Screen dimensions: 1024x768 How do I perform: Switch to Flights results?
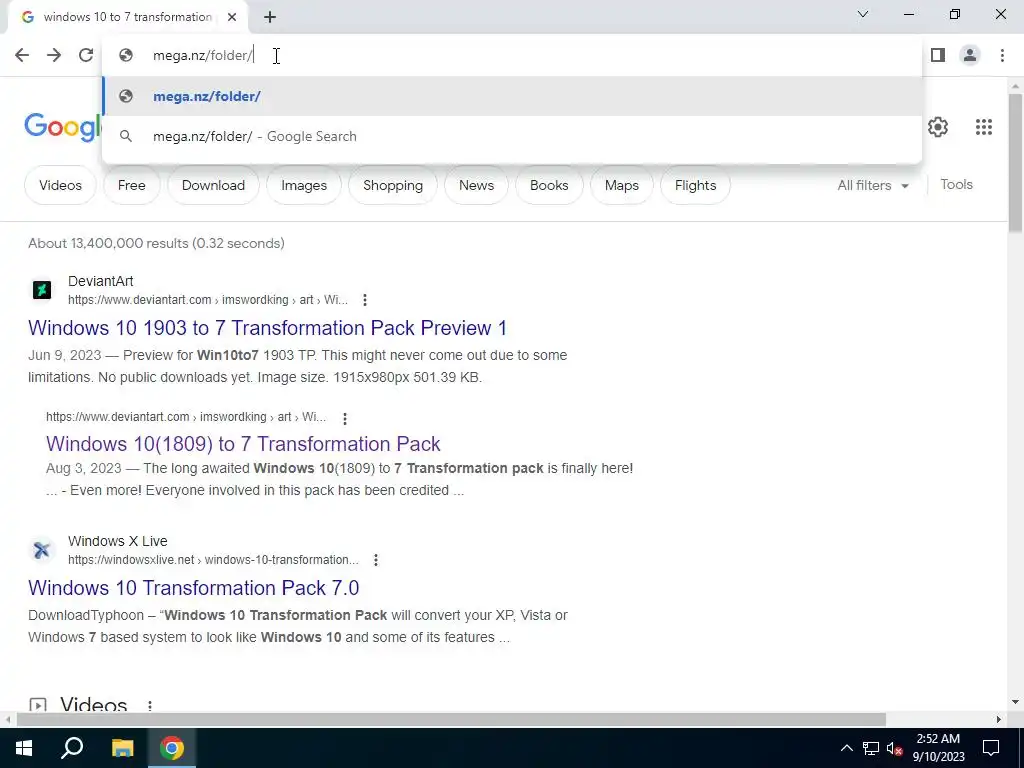[x=696, y=185]
